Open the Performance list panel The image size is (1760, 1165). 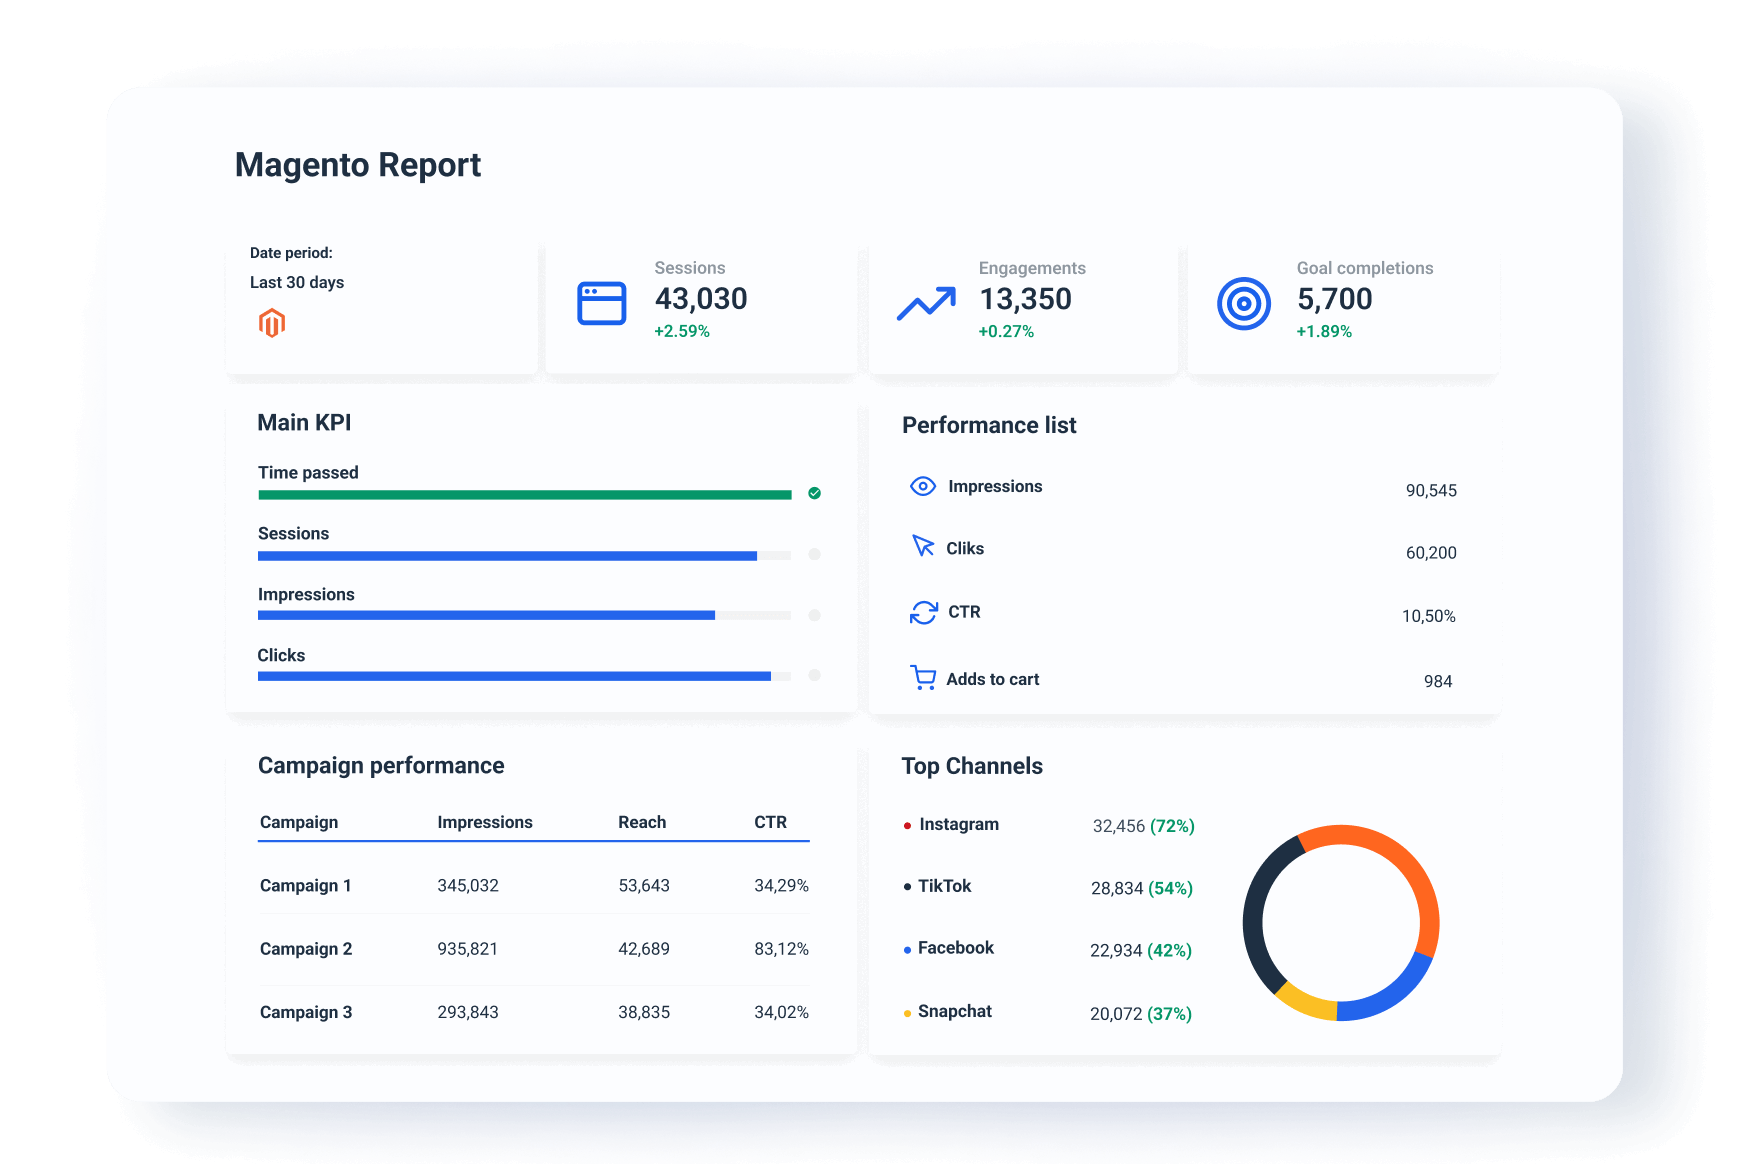(988, 425)
